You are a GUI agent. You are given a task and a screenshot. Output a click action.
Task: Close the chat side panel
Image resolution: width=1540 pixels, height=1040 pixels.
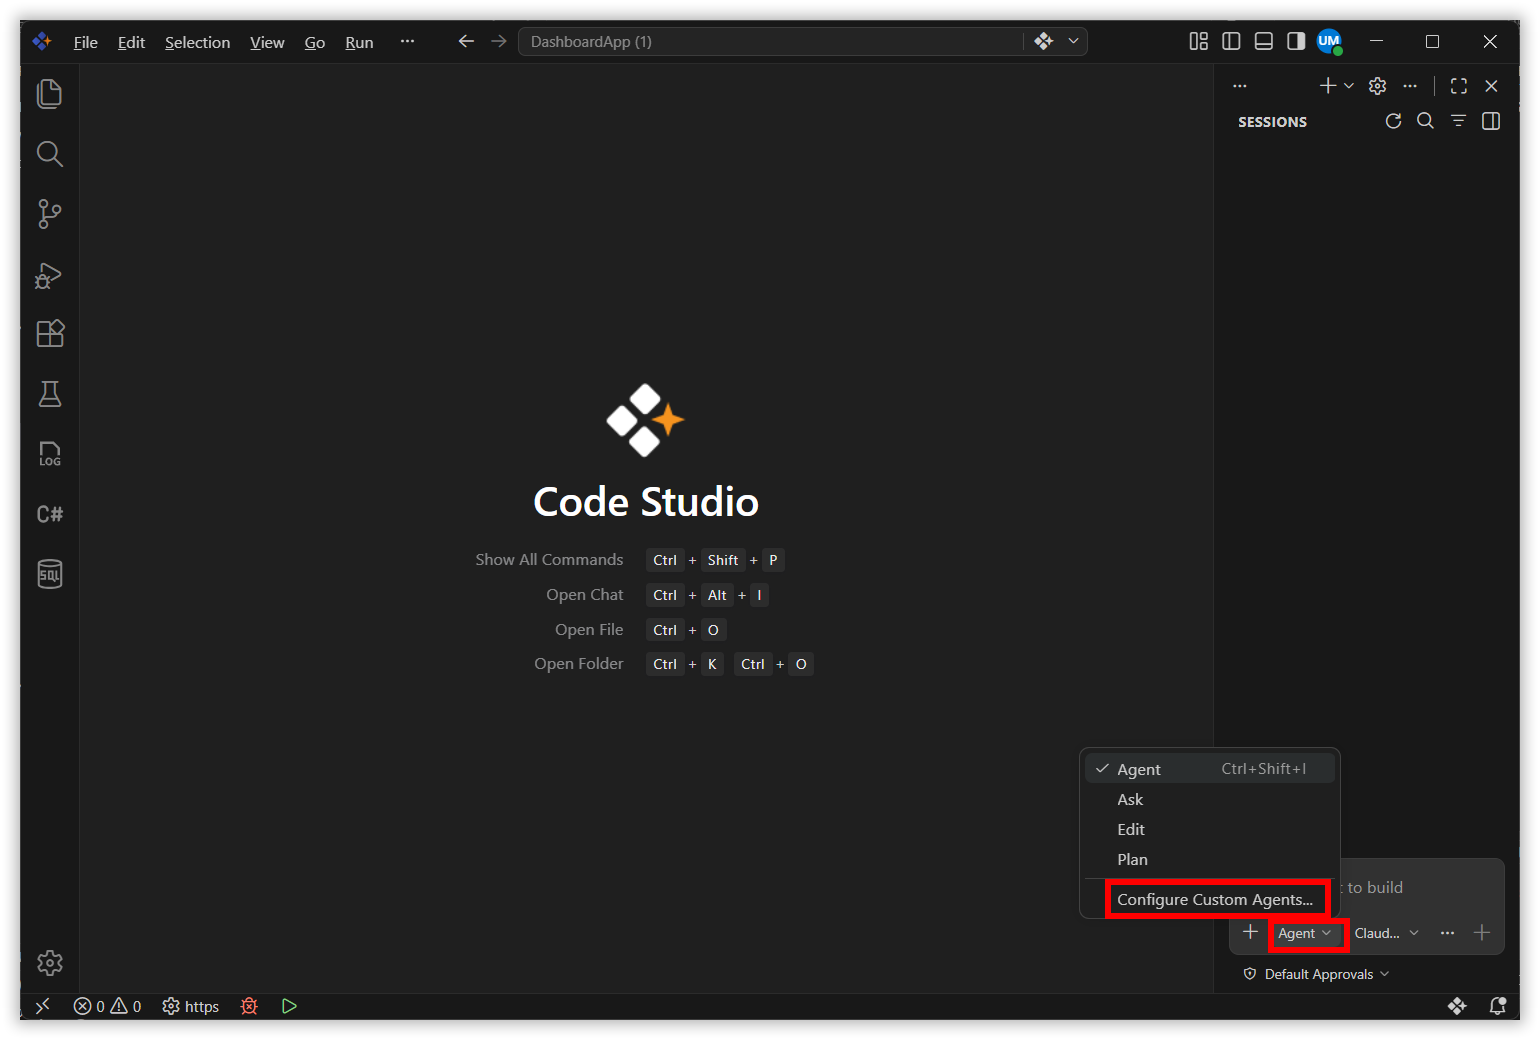[x=1491, y=86]
